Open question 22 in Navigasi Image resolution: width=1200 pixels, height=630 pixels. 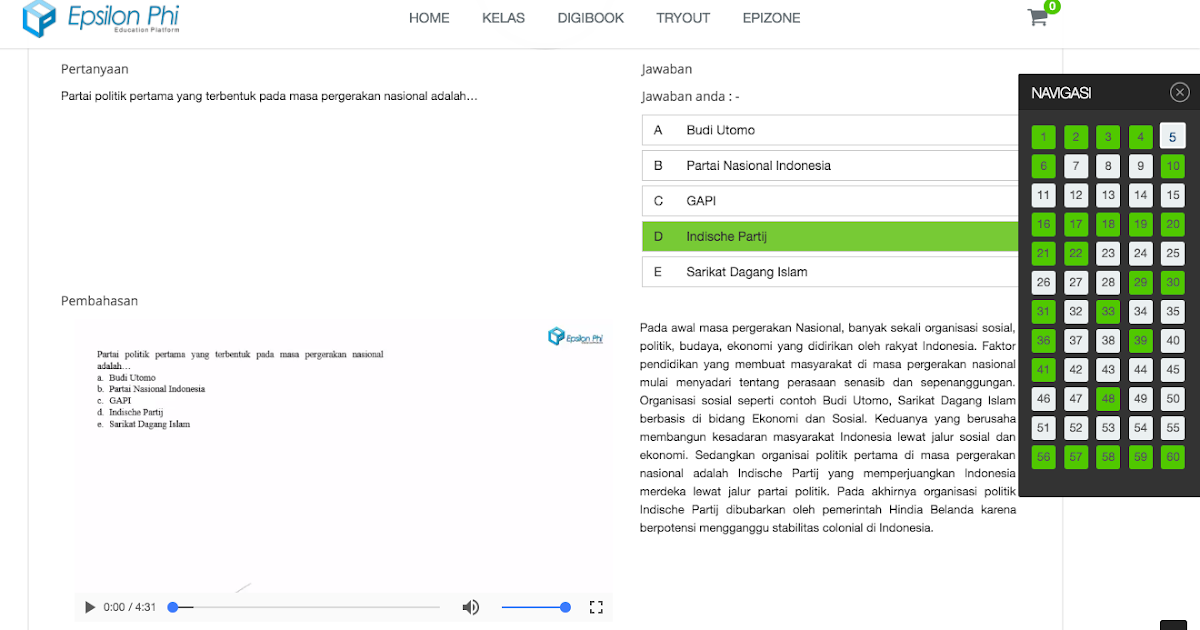[x=1075, y=253]
